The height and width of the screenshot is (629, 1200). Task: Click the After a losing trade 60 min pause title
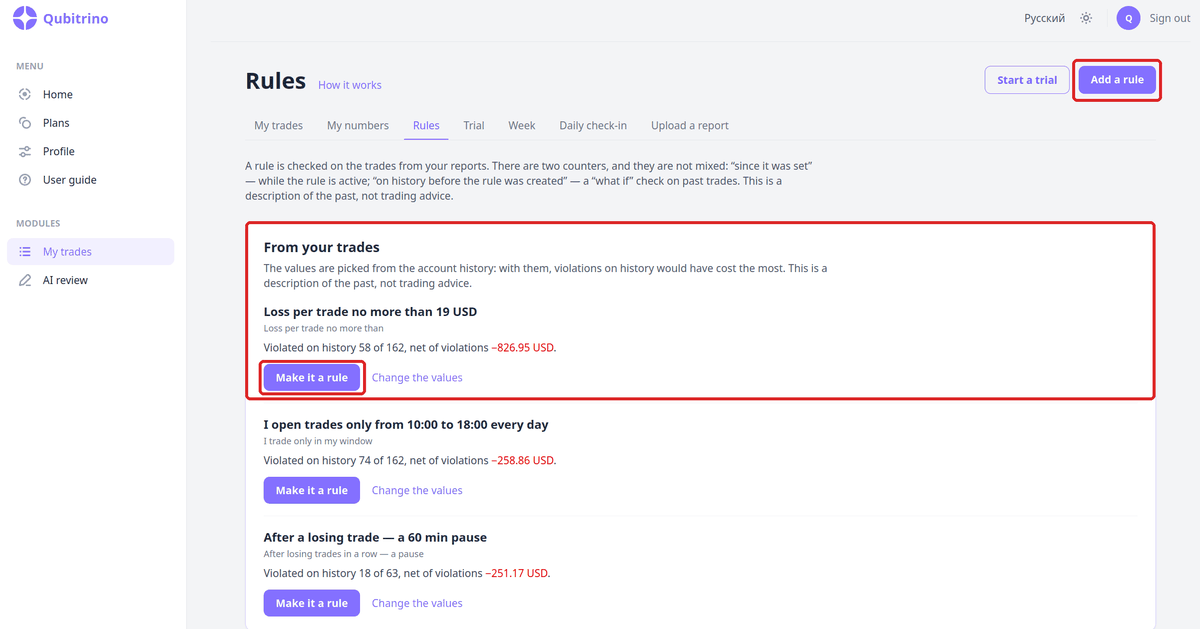[375, 538]
